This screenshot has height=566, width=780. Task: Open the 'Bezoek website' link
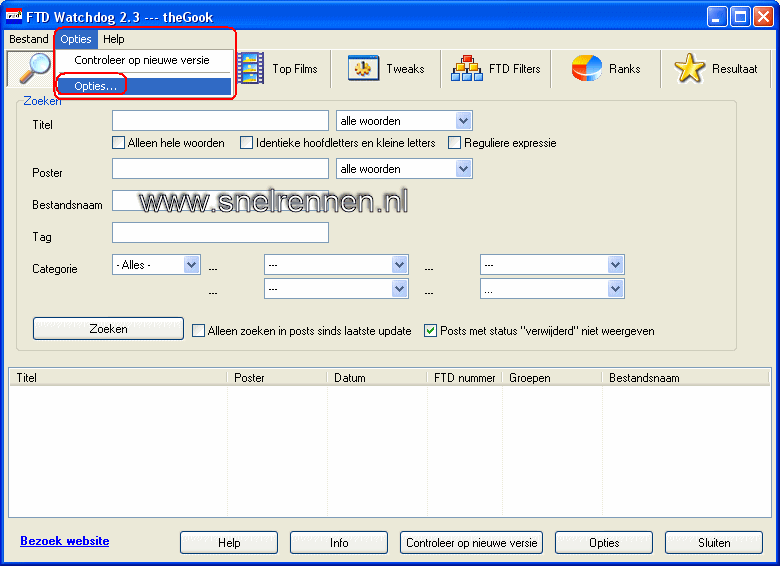pyautogui.click(x=65, y=541)
